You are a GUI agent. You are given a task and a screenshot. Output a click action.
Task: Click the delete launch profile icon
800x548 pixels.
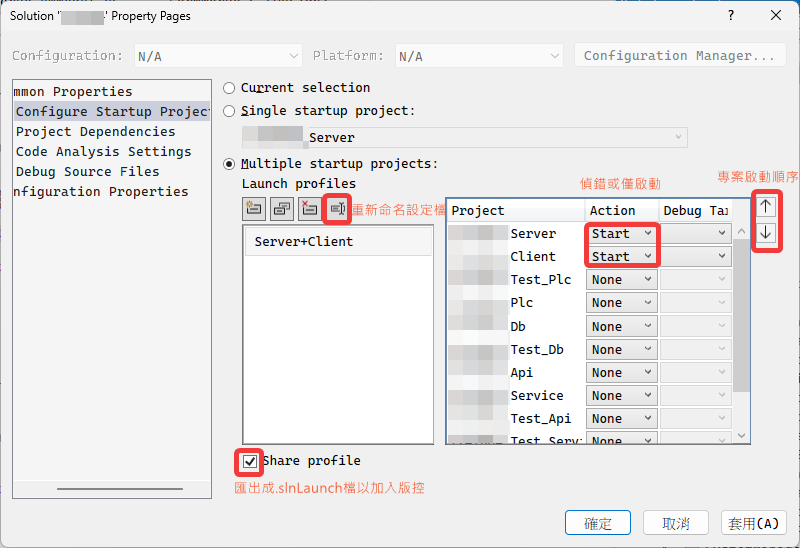pyautogui.click(x=310, y=209)
